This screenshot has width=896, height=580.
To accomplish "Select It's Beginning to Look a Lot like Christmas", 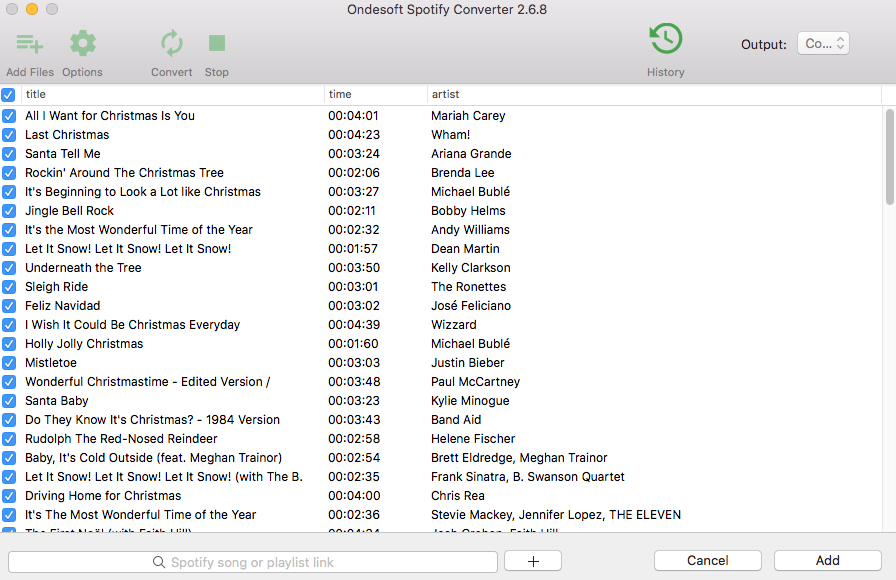I will (143, 192).
